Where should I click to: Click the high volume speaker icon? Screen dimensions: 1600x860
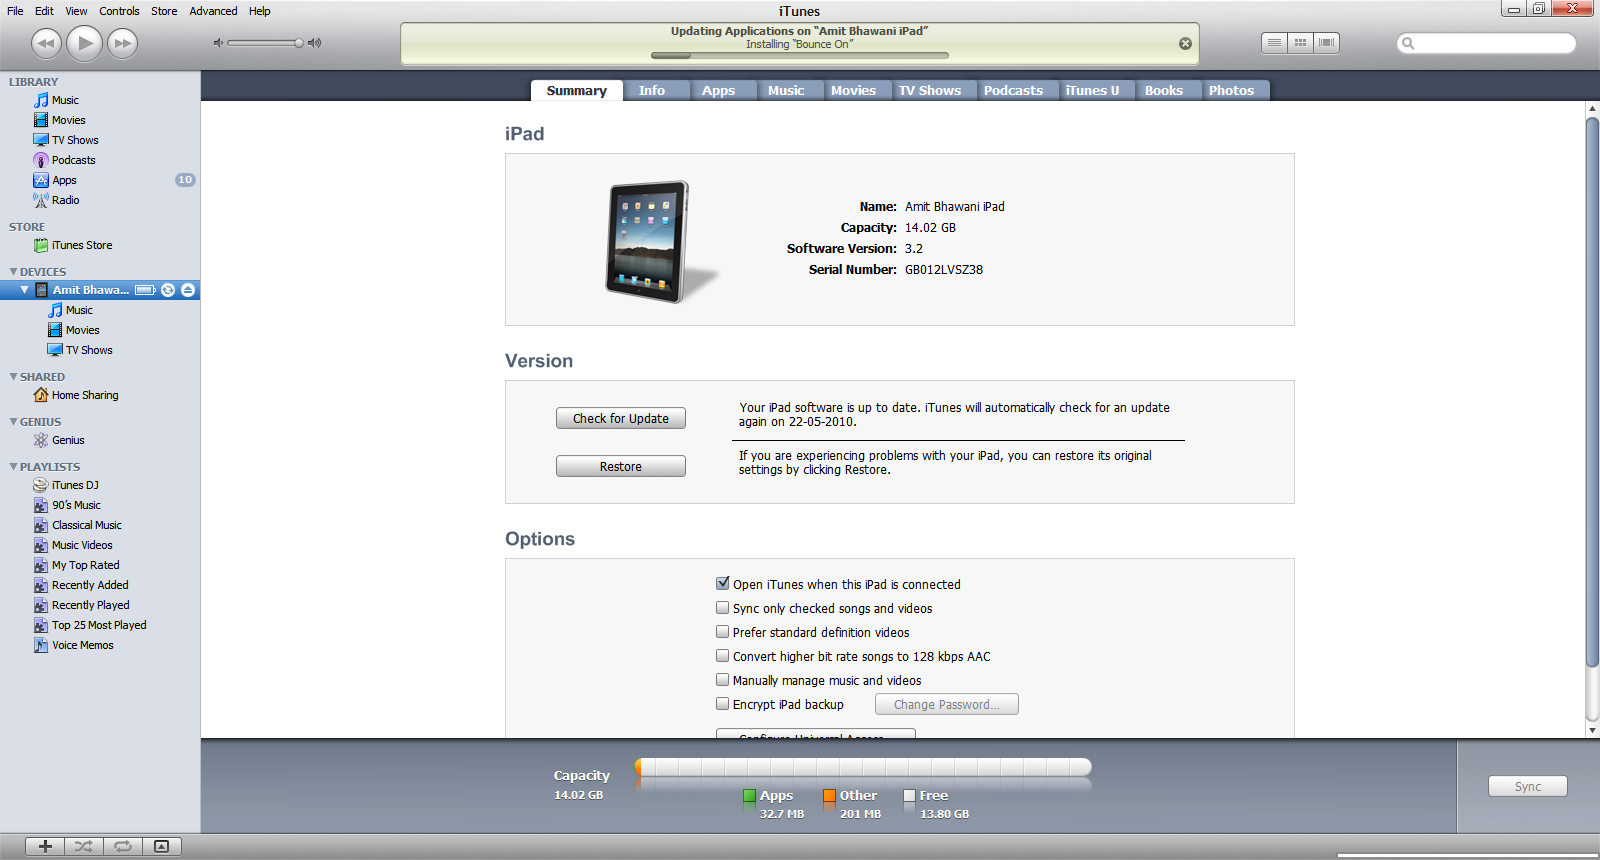point(315,43)
